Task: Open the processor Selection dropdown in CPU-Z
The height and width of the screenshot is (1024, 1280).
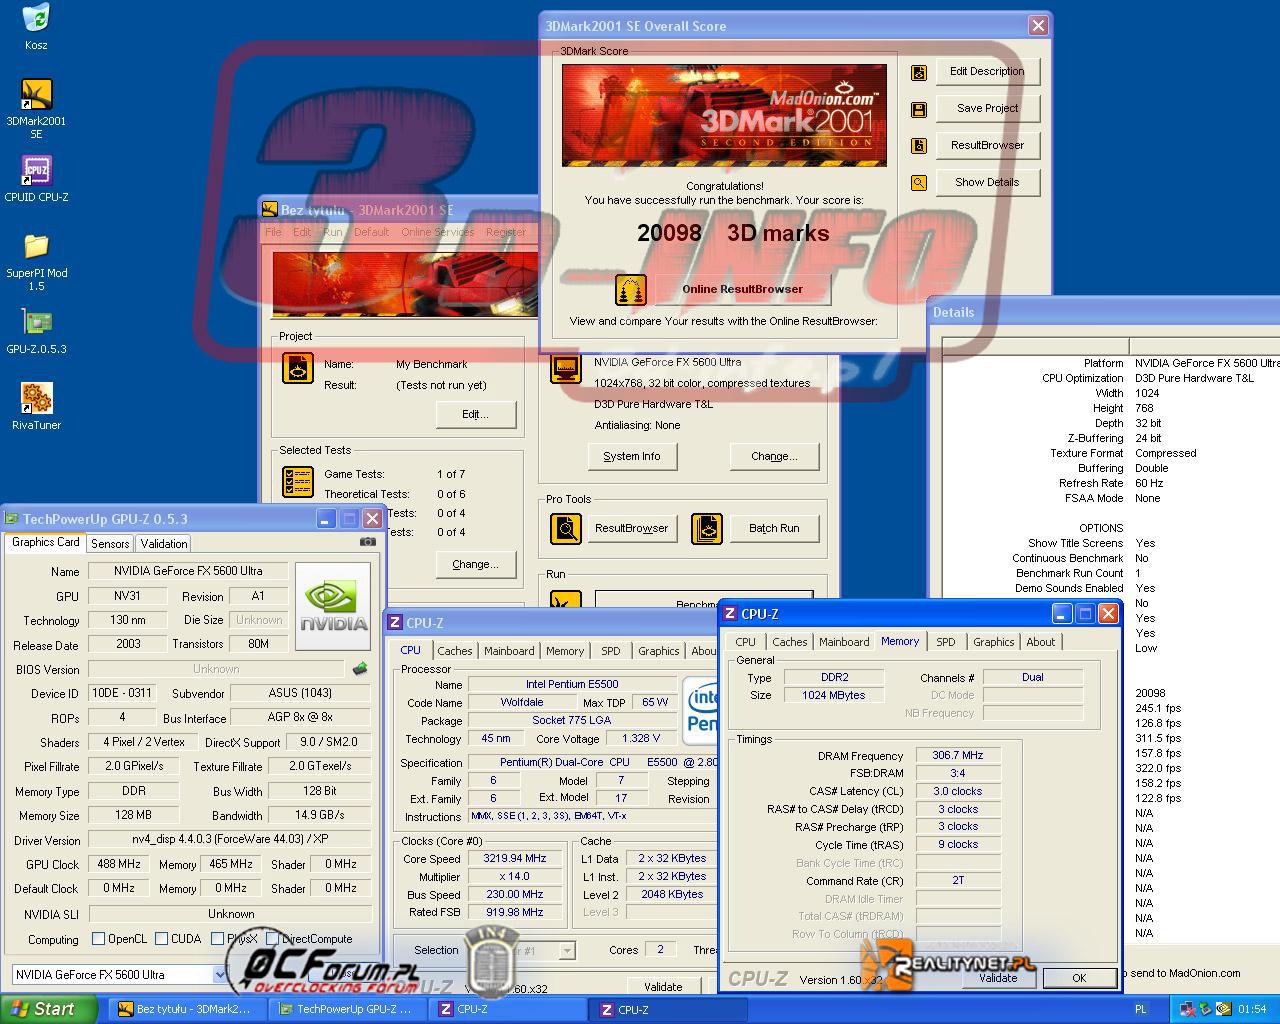Action: click(567, 951)
